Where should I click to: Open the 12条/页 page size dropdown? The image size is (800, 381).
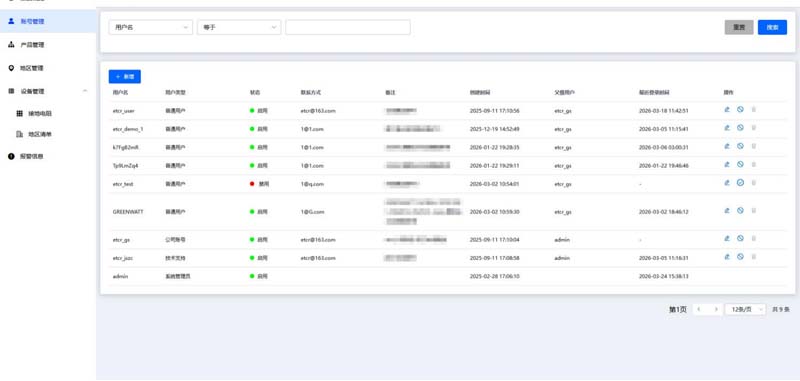coord(745,309)
